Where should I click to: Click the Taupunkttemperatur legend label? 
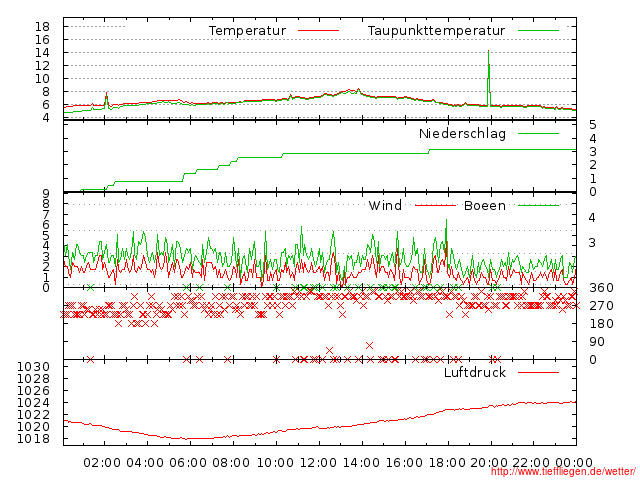pos(436,31)
